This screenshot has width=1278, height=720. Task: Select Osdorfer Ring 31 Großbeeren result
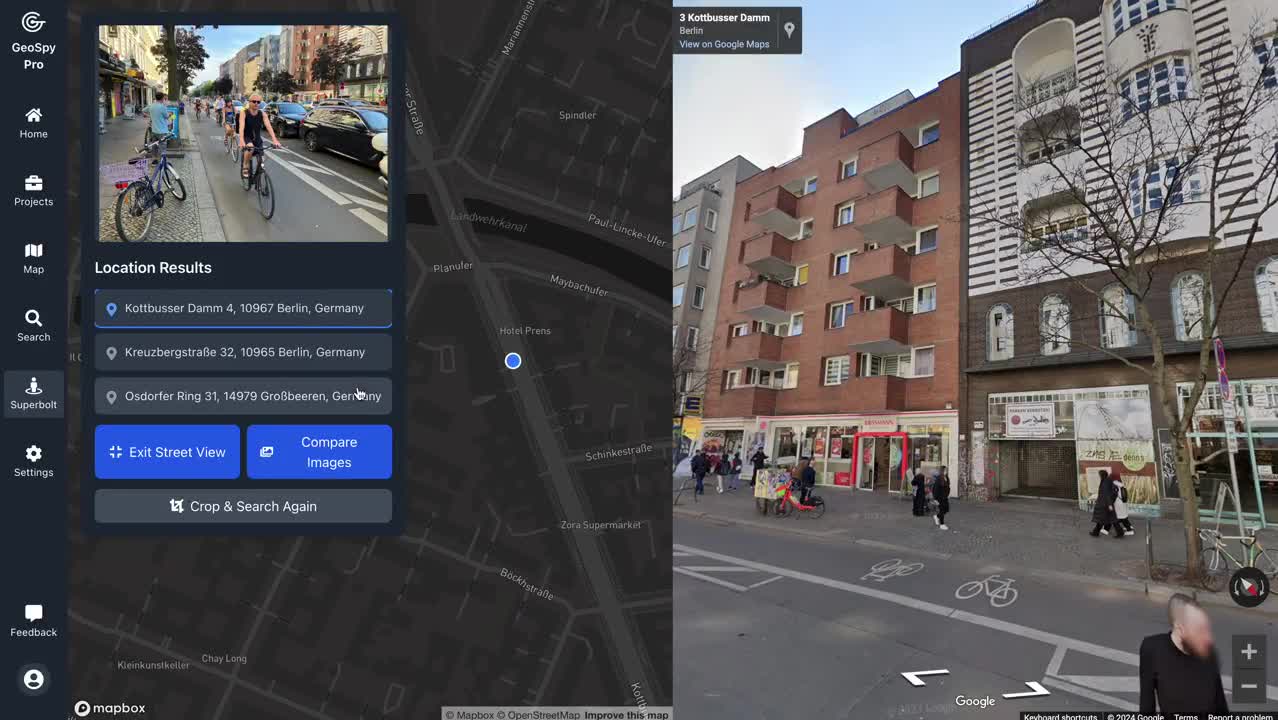243,396
